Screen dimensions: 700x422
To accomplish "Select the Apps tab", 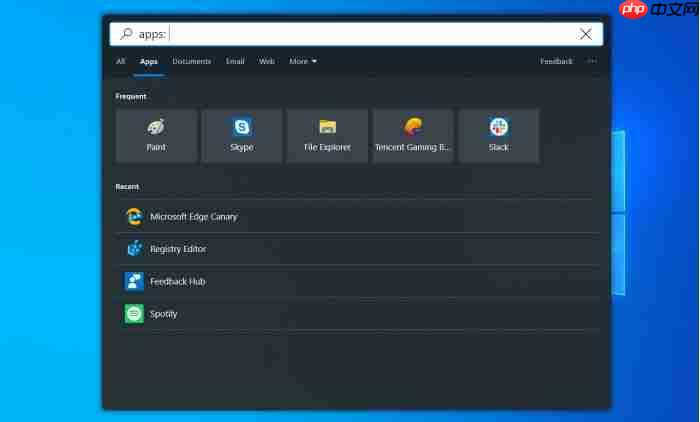I will [149, 62].
